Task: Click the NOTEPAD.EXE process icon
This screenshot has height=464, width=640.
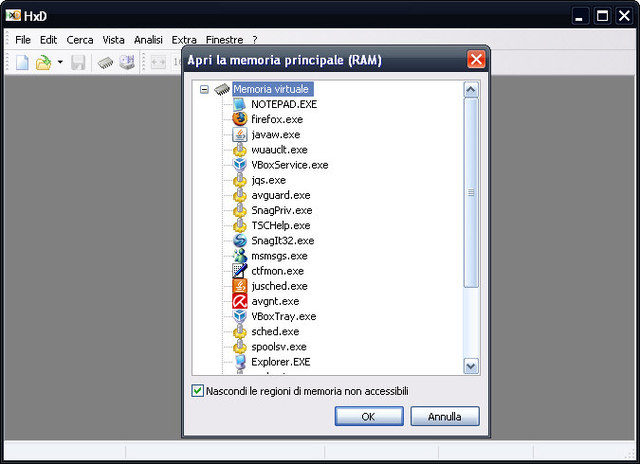Action: 240,104
